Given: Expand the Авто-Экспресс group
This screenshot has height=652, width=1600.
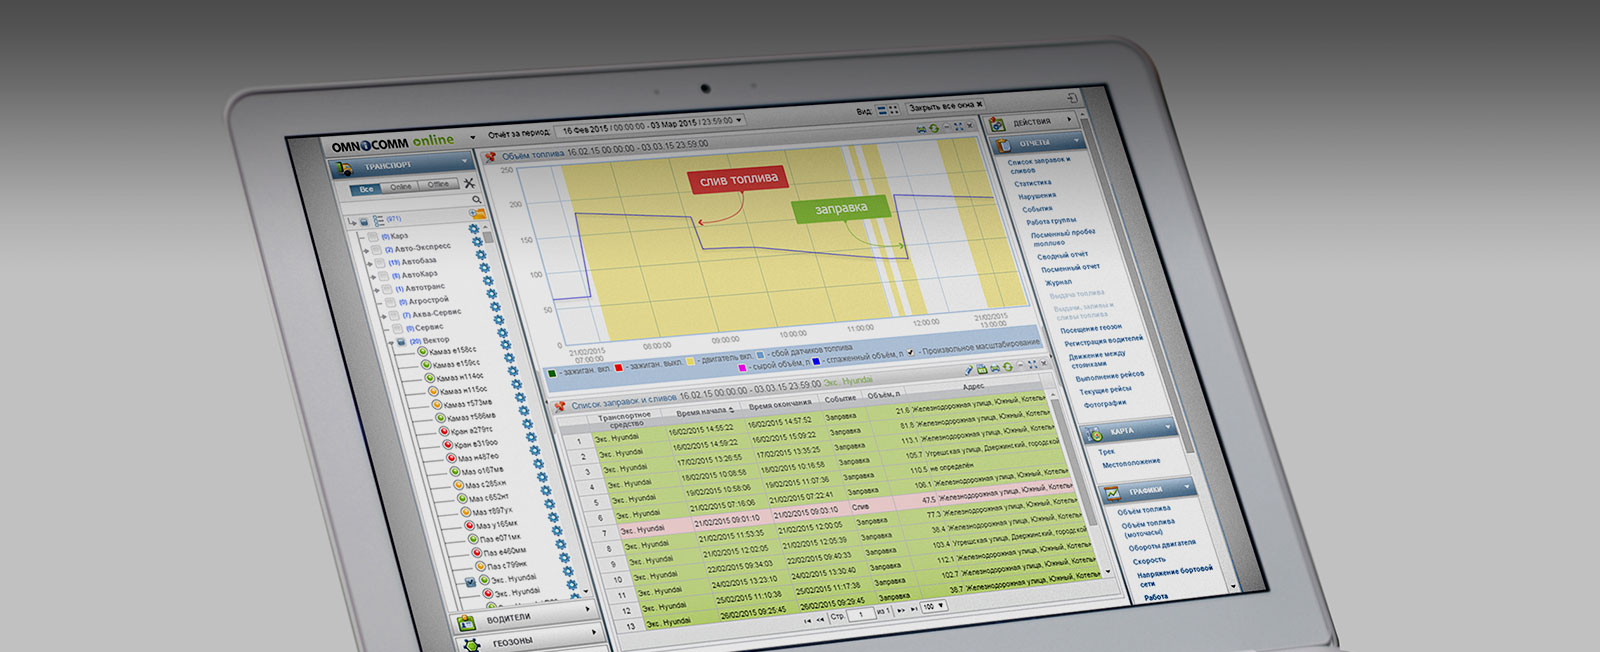Looking at the screenshot, I should [x=365, y=252].
